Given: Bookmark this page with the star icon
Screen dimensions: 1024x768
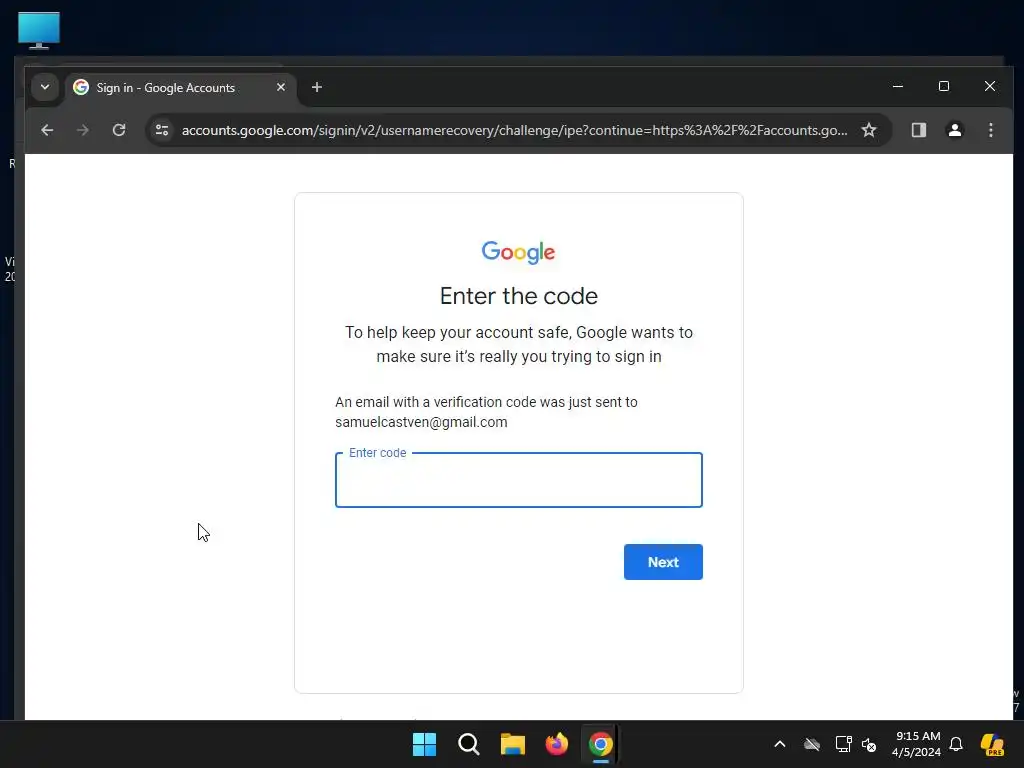Looking at the screenshot, I should (x=869, y=130).
